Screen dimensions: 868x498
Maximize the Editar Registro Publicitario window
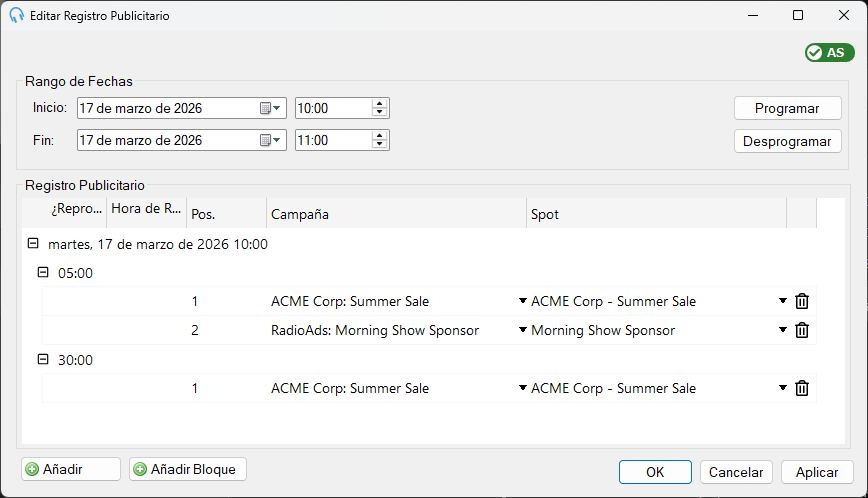[x=798, y=15]
